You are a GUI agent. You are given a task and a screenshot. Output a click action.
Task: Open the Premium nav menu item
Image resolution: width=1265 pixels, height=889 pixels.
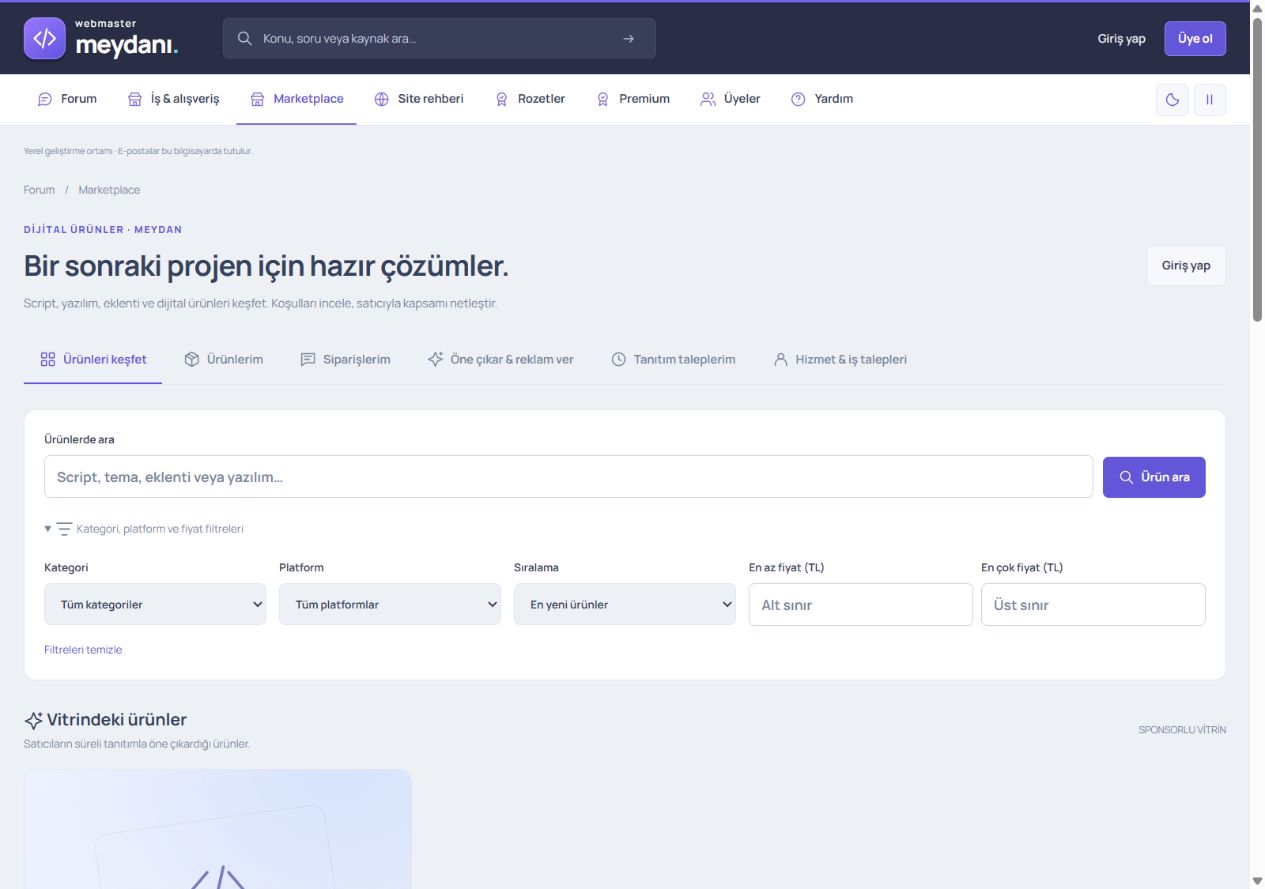click(x=633, y=99)
